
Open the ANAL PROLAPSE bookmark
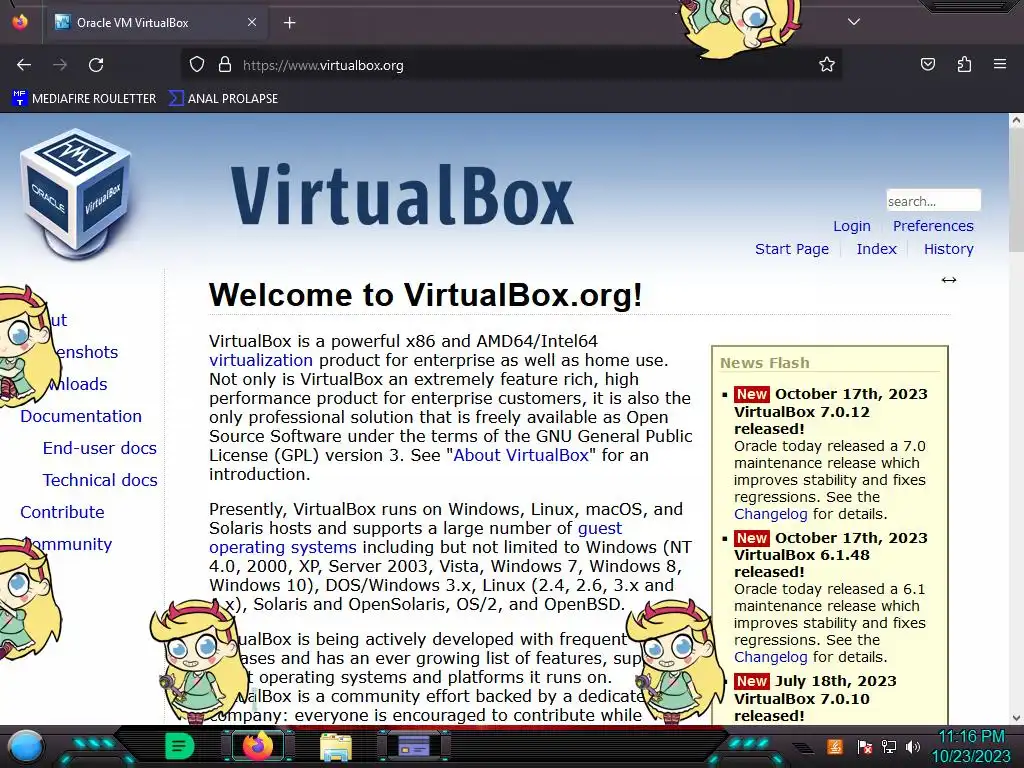(x=223, y=99)
